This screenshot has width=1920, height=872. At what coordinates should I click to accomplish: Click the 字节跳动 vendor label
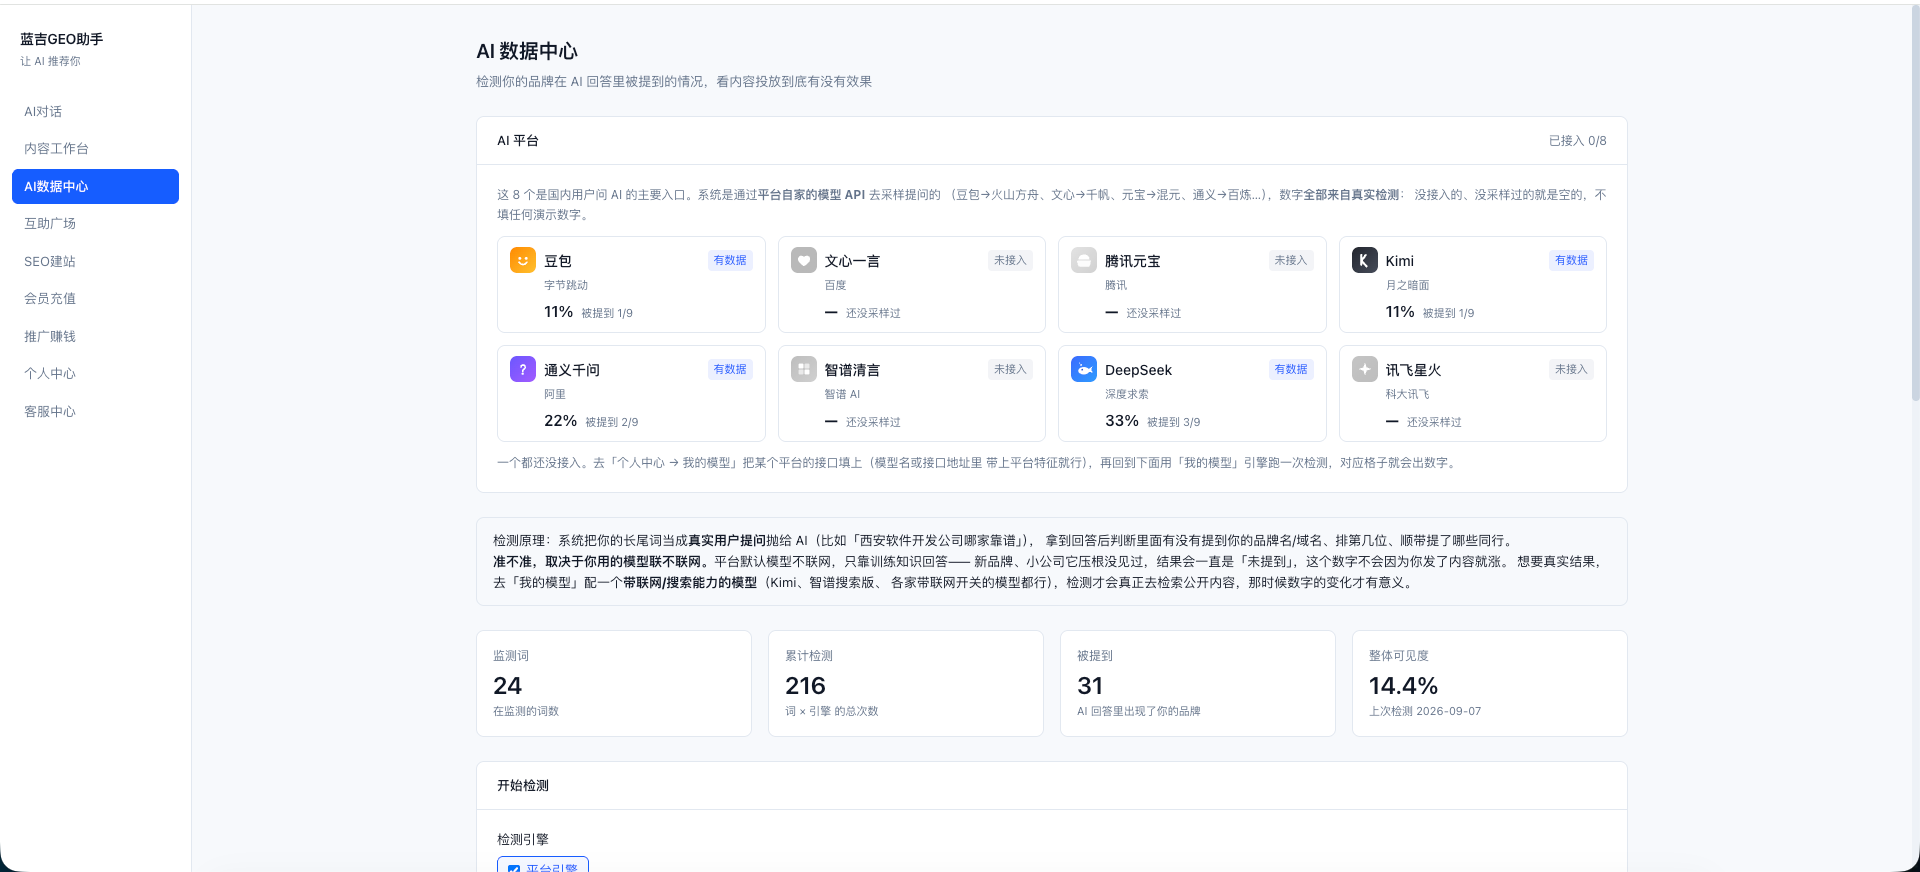[566, 285]
